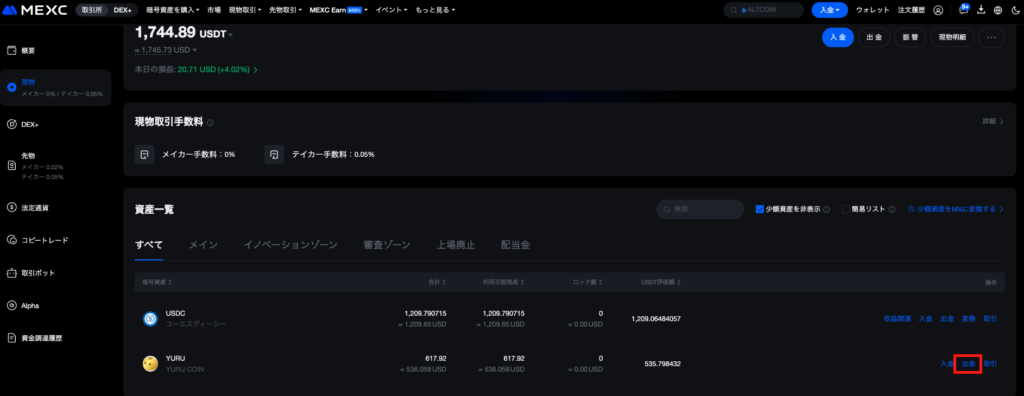Select the メイン tab

click(203, 245)
